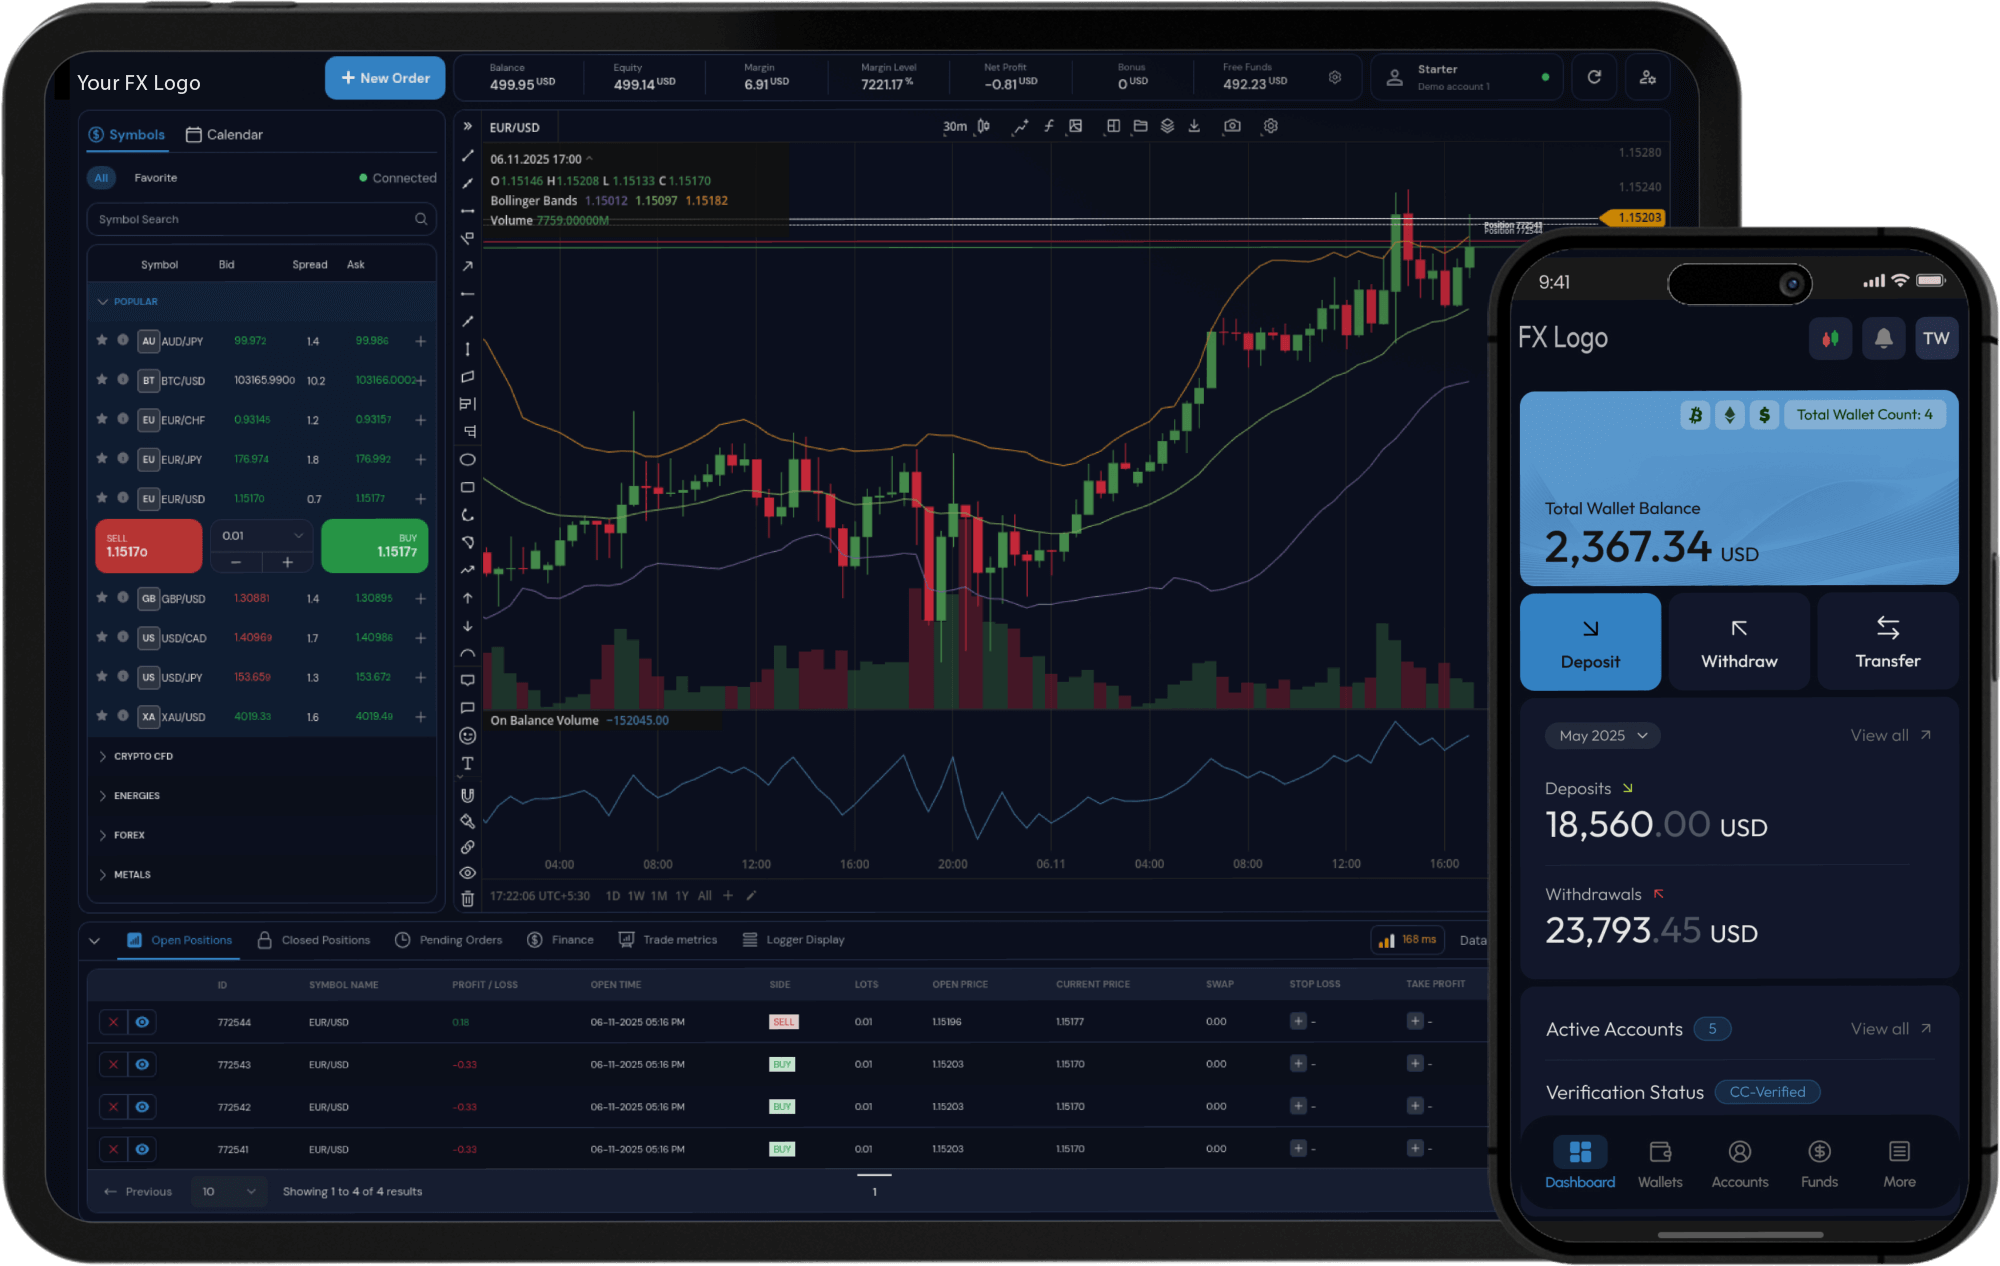Screen dimensions: 2000x1266
Task: Select the trend line drawing tool
Action: [467, 156]
